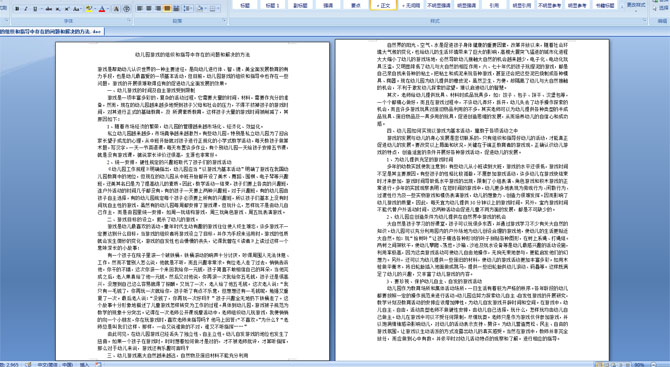This screenshot has width=670, height=367.
Task: Click the language indicator in status bar
Action: coord(55,364)
